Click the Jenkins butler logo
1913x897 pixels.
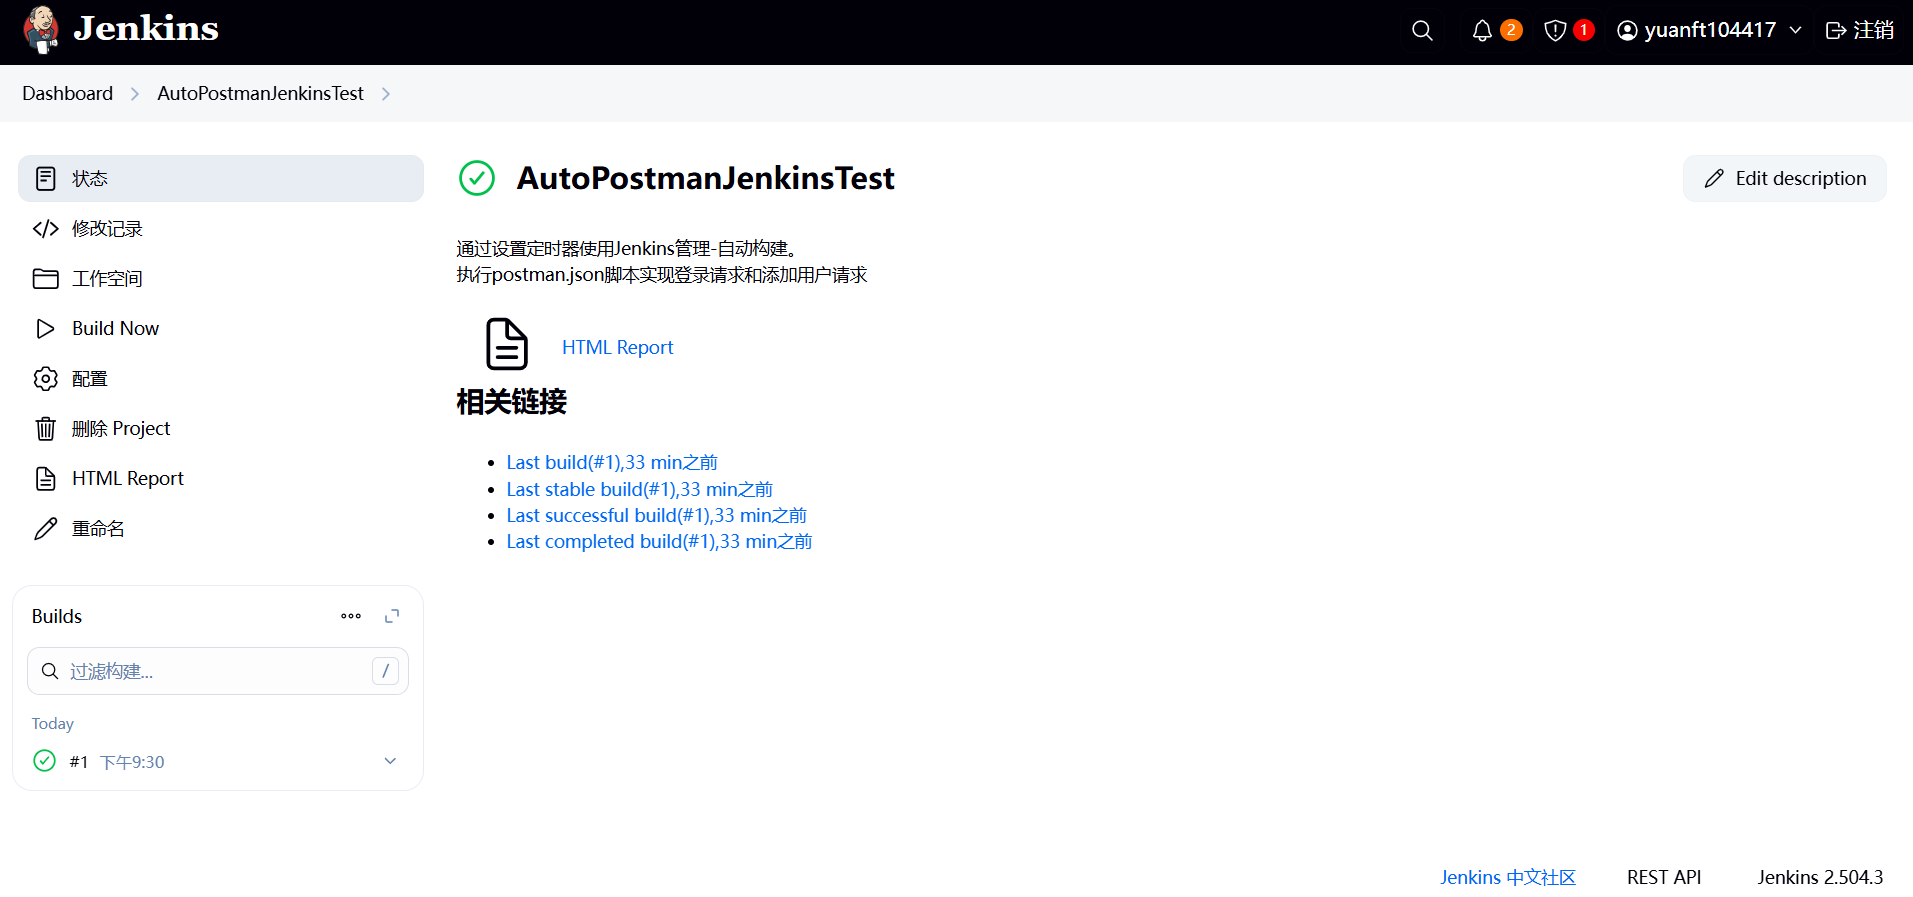[41, 30]
